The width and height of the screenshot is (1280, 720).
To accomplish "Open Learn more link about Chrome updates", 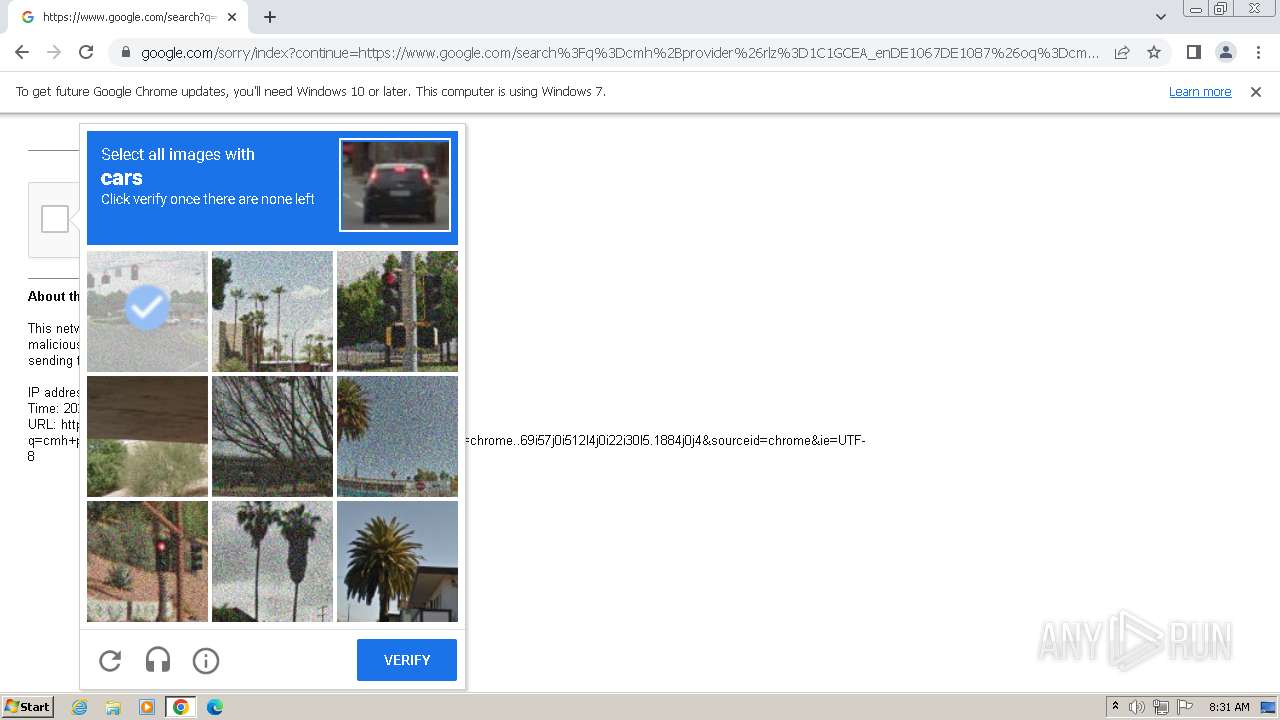I will (1200, 92).
